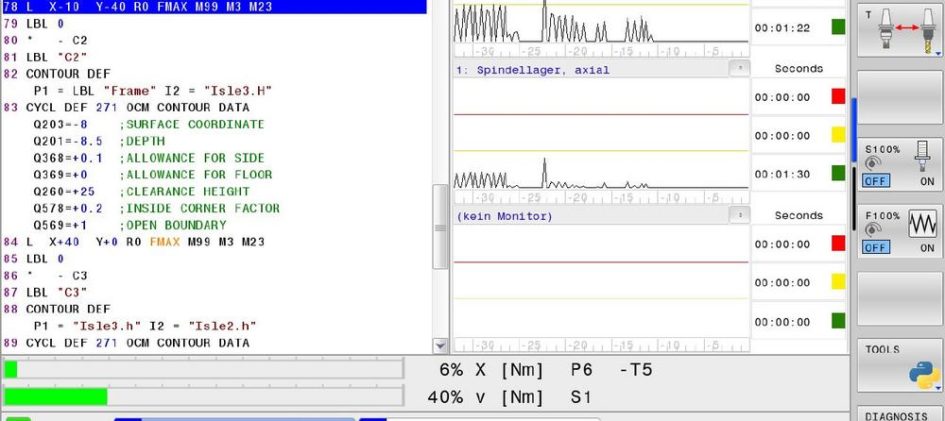The width and height of the screenshot is (945, 421).
Task: Switch S100% spindle override to OFF
Action: [876, 181]
